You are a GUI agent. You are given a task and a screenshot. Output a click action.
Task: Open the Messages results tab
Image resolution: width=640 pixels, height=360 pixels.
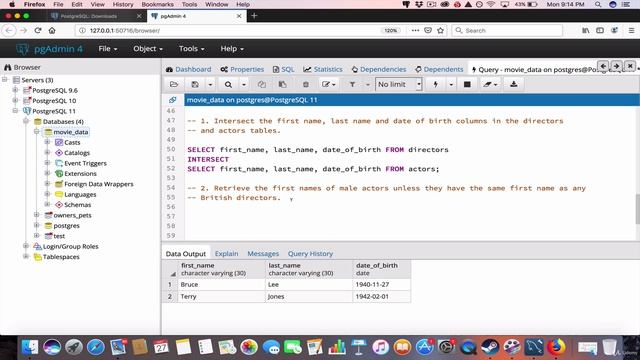click(263, 253)
